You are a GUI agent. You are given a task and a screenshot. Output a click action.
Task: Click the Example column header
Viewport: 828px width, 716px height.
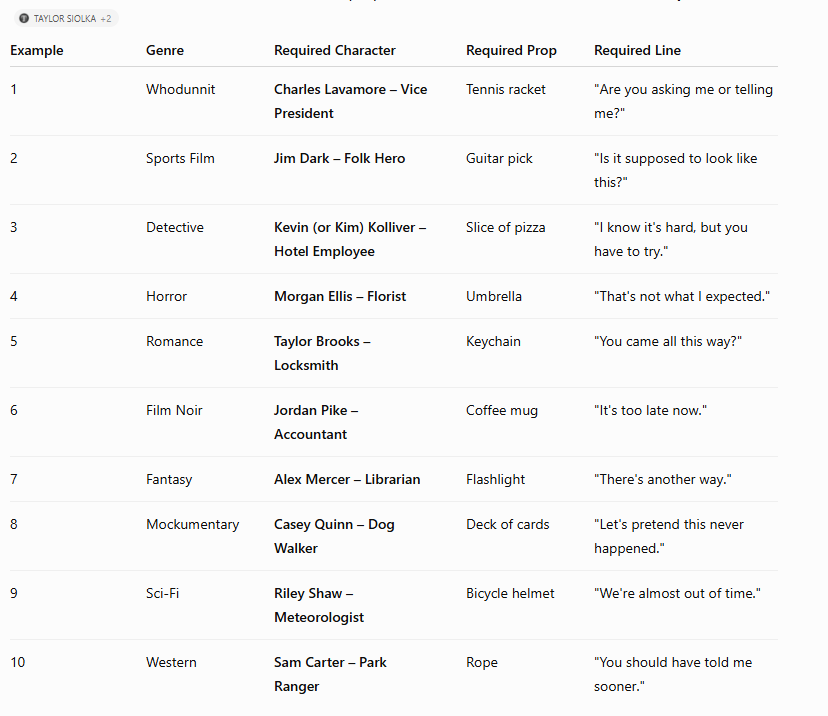[x=37, y=50]
